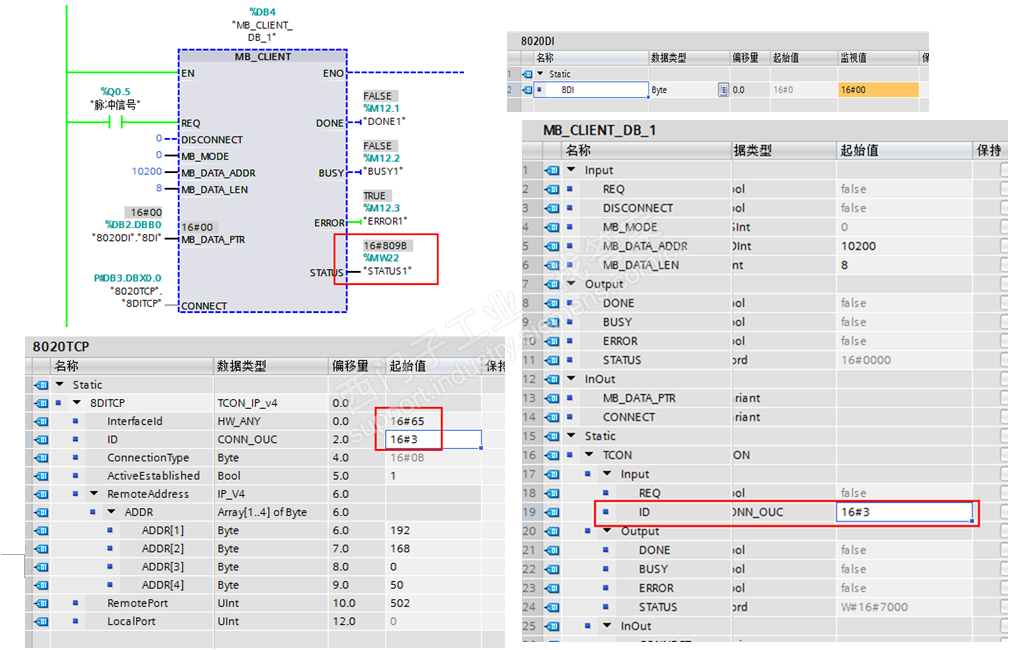Click the 名称 column header in 8020TCP table
1017x650 pixels.
[x=132, y=366]
